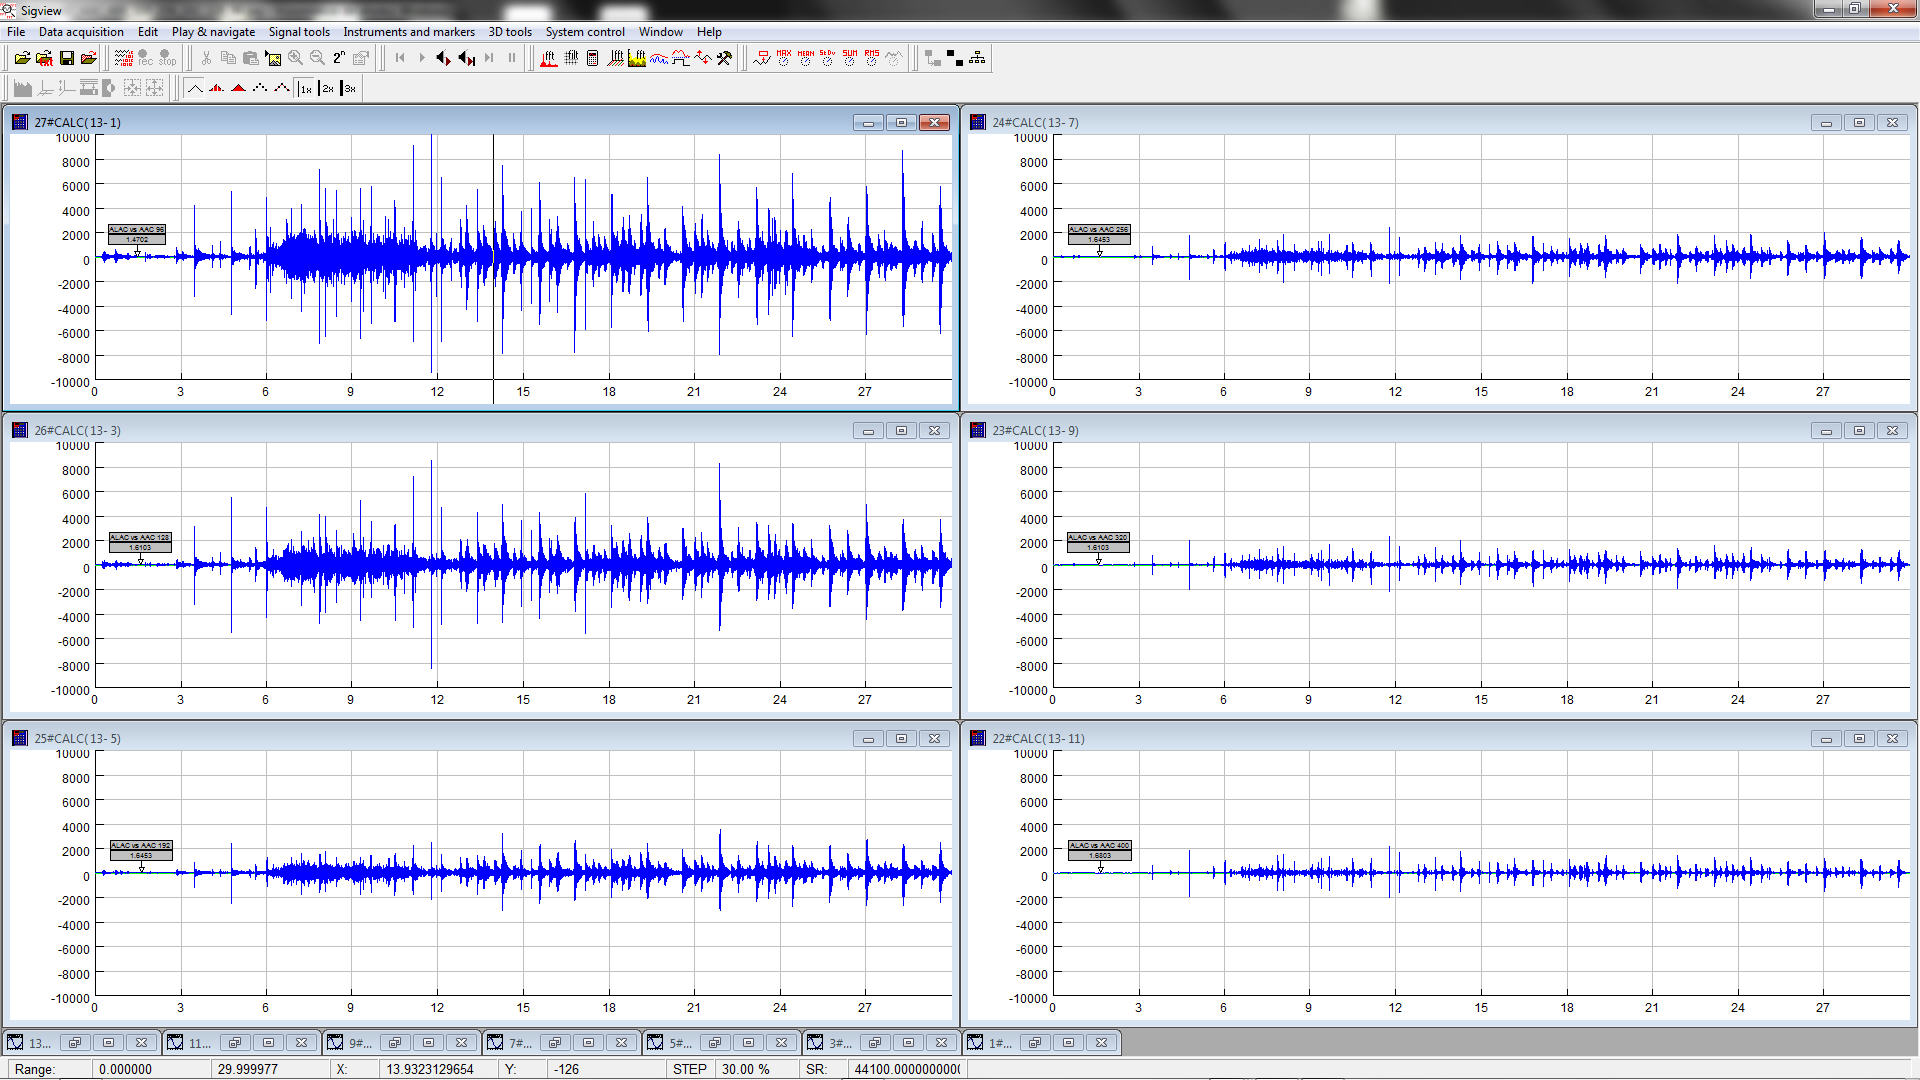The width and height of the screenshot is (1920, 1080).
Task: Play the signal with the speaker icon
Action: point(443,58)
